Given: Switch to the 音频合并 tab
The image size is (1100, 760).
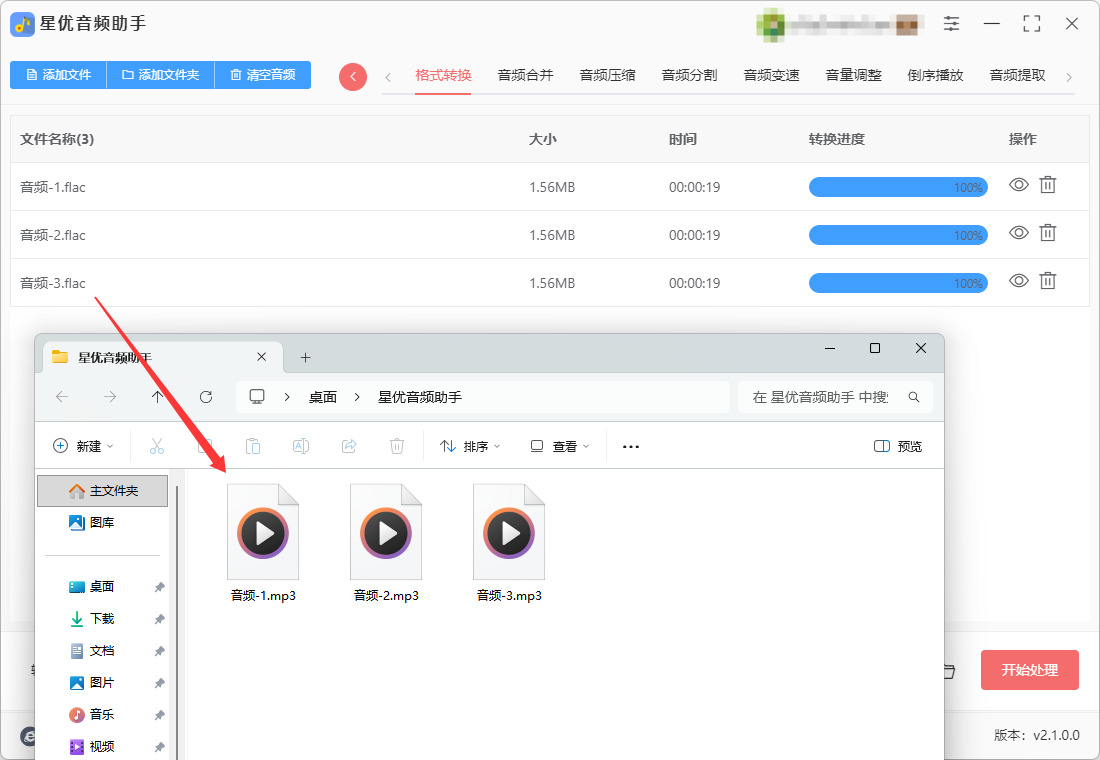Looking at the screenshot, I should (525, 75).
